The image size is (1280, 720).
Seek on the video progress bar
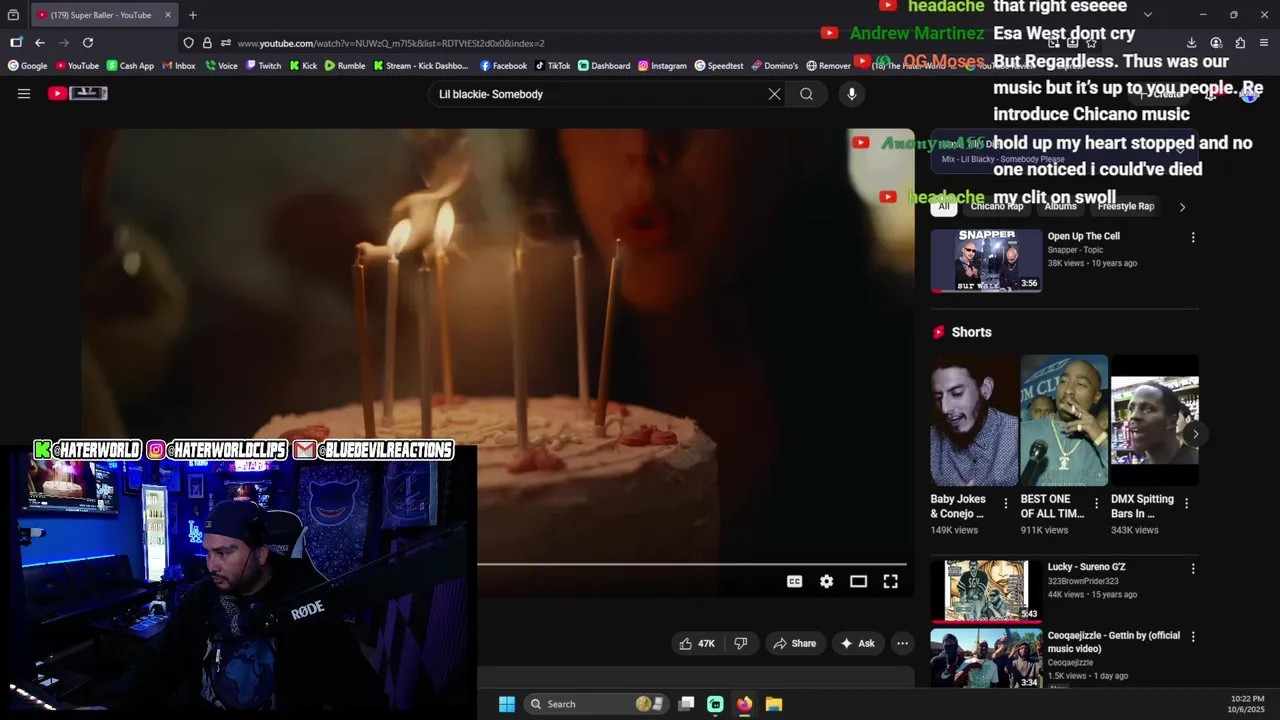(x=692, y=564)
